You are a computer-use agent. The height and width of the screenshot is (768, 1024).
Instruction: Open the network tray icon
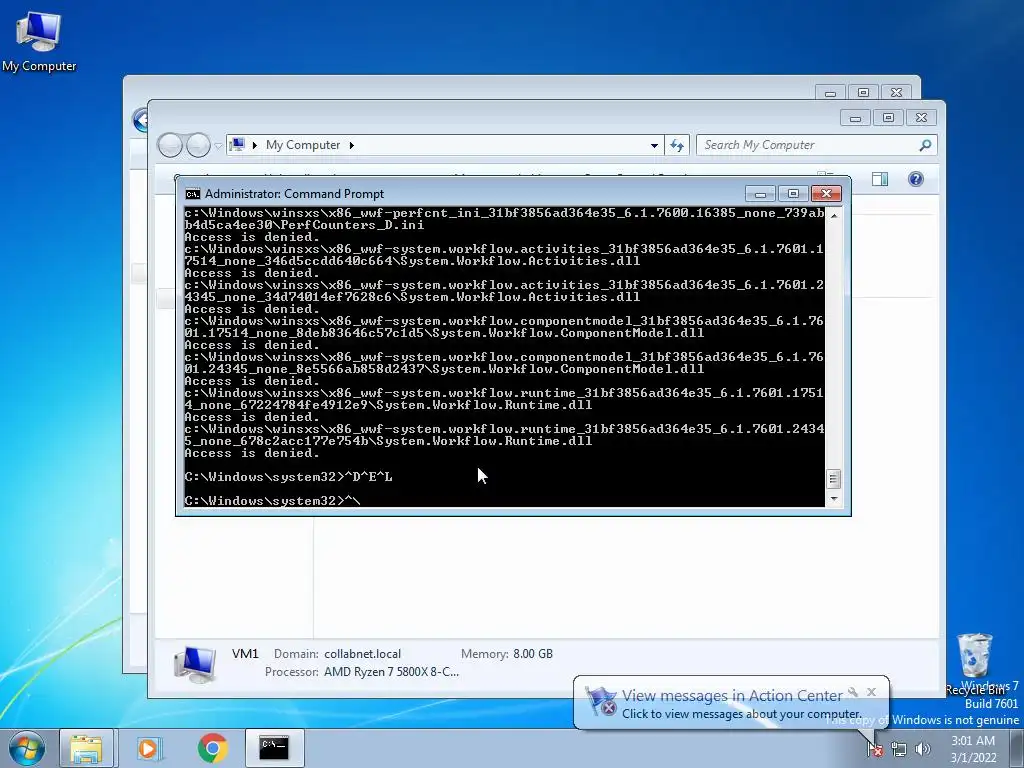click(899, 749)
